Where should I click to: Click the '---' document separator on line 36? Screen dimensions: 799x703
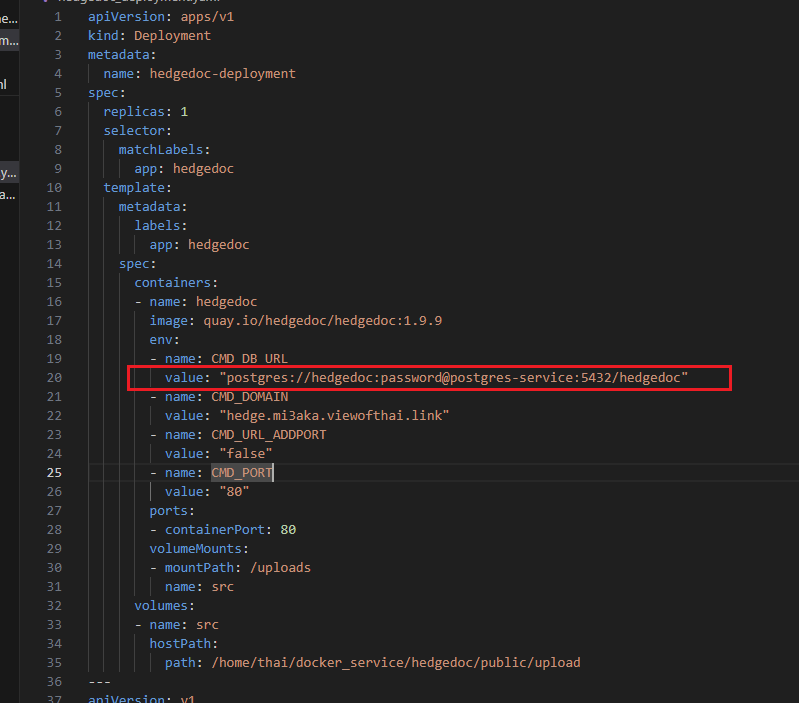pos(99,682)
